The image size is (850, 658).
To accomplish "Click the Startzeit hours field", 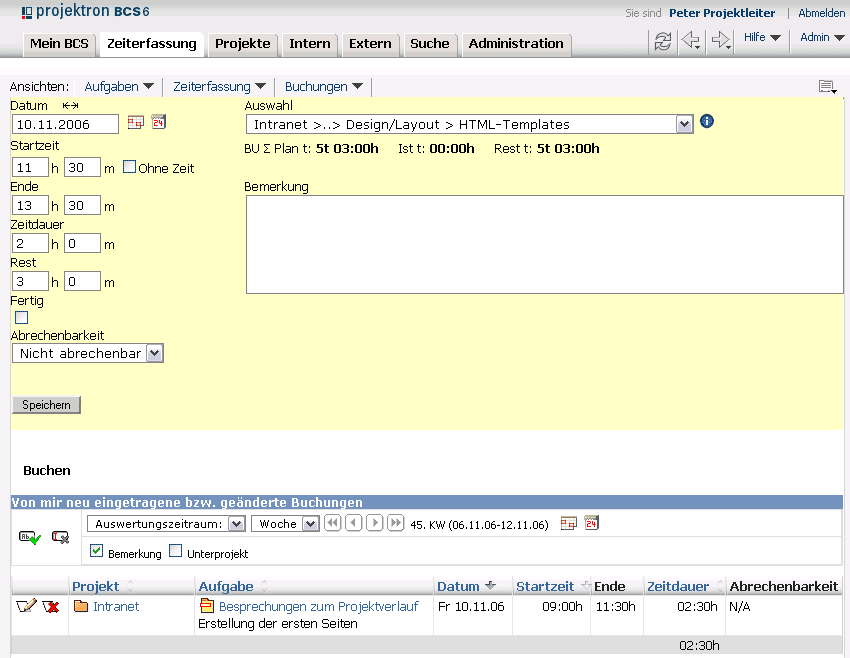I will click(30, 167).
